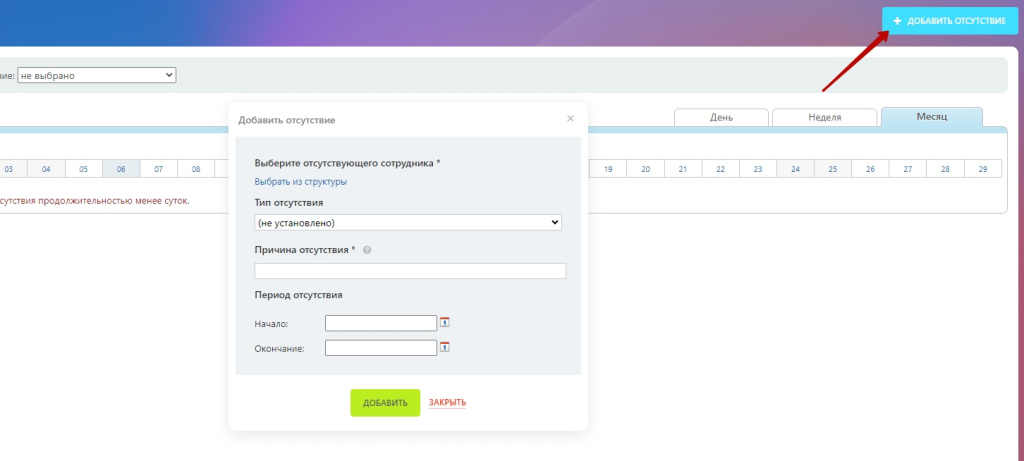
Task: Click the Добавить отсутствие top button
Action: [948, 21]
